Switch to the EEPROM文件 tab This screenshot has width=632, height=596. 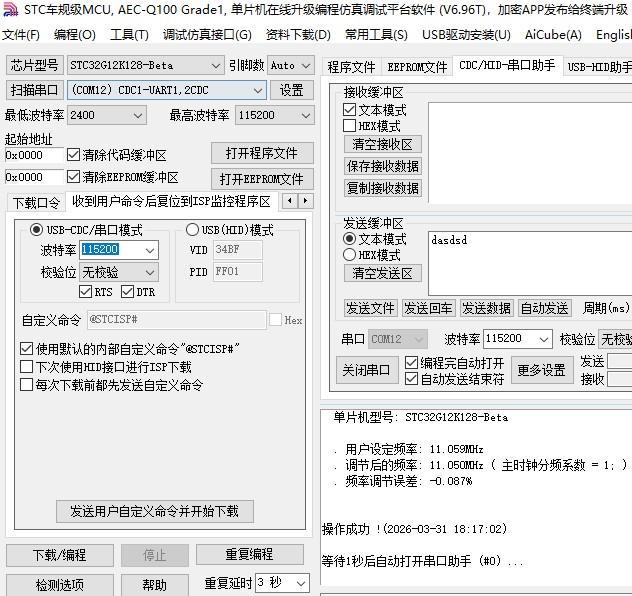pyautogui.click(x=417, y=66)
